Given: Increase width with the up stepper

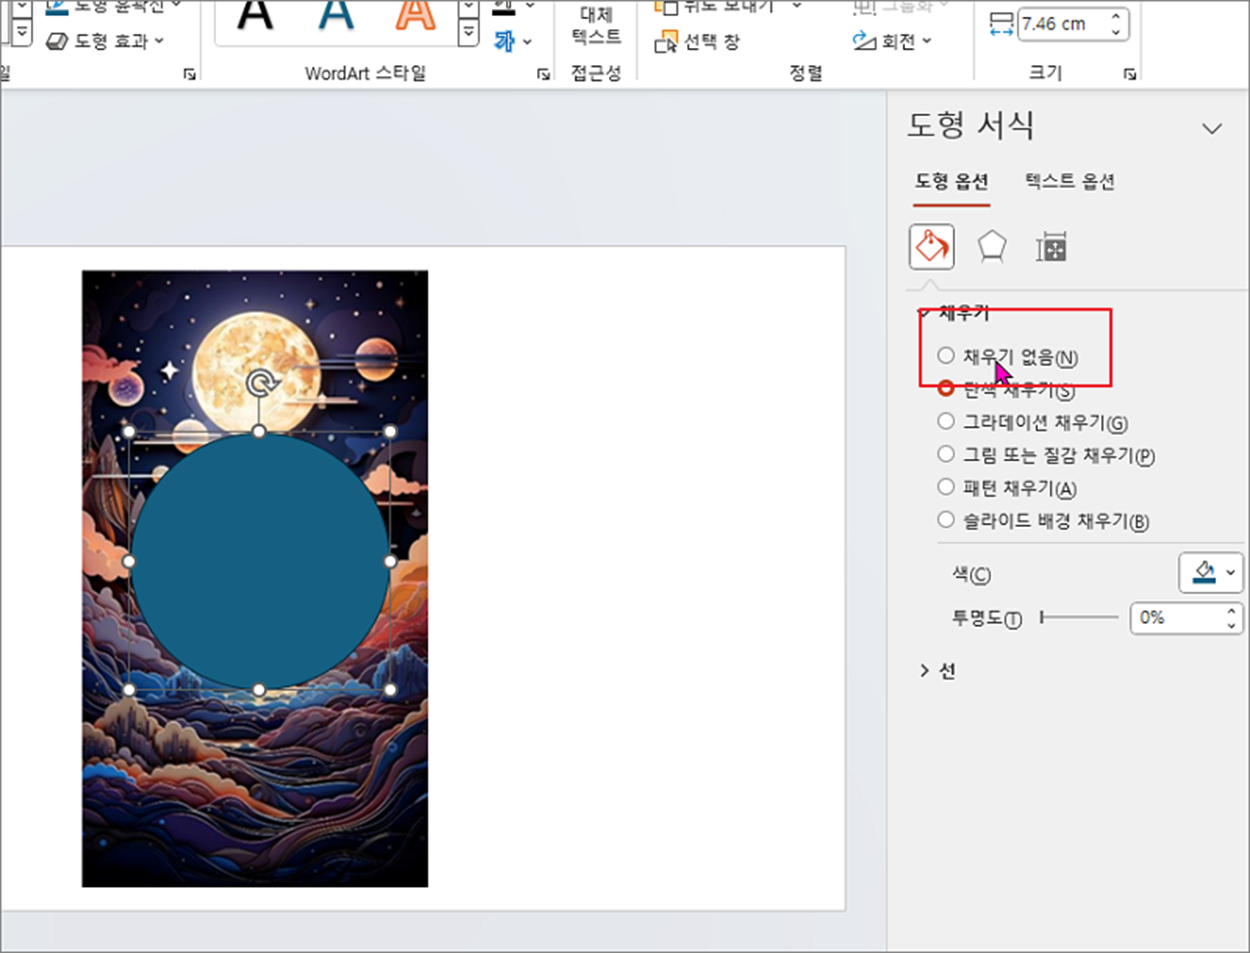Looking at the screenshot, I should tap(1116, 16).
